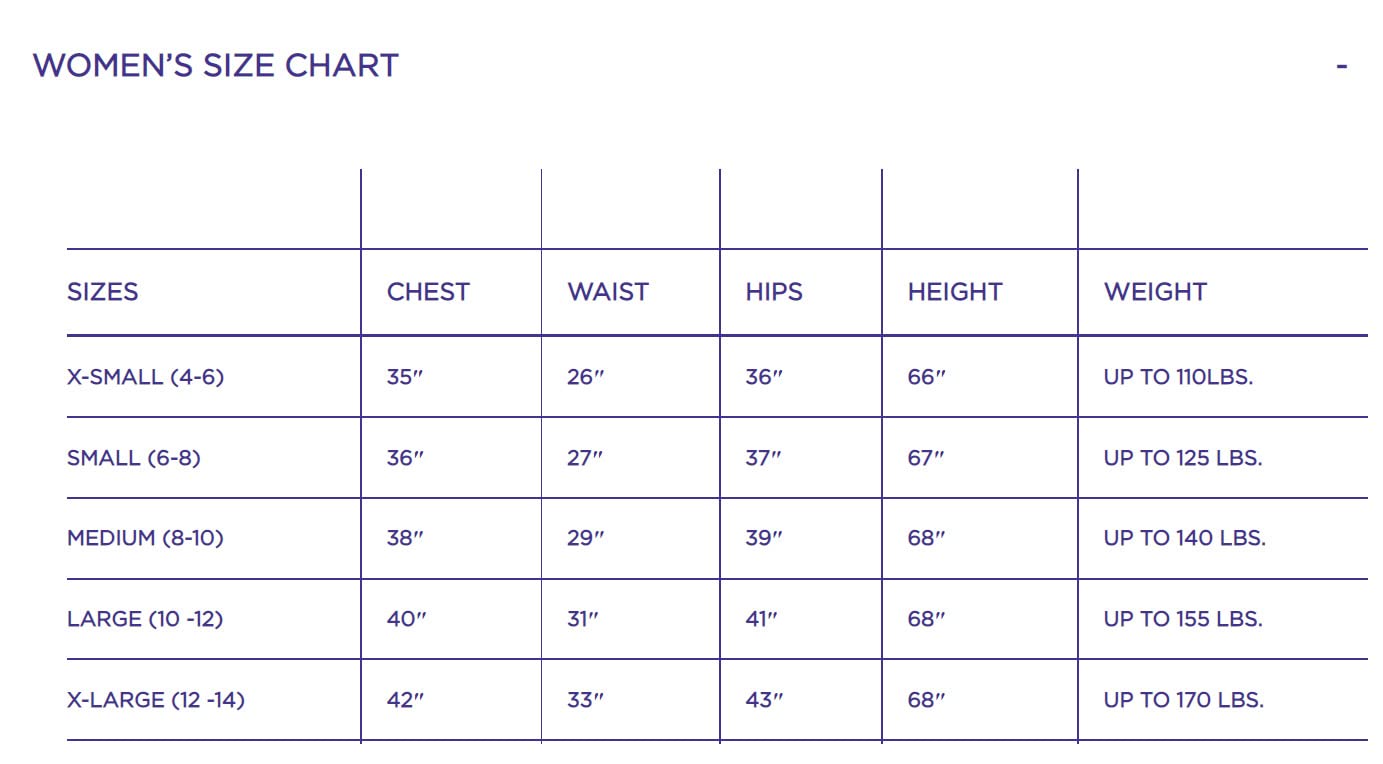Select the Sizes column header
The image size is (1383, 764).
click(103, 292)
